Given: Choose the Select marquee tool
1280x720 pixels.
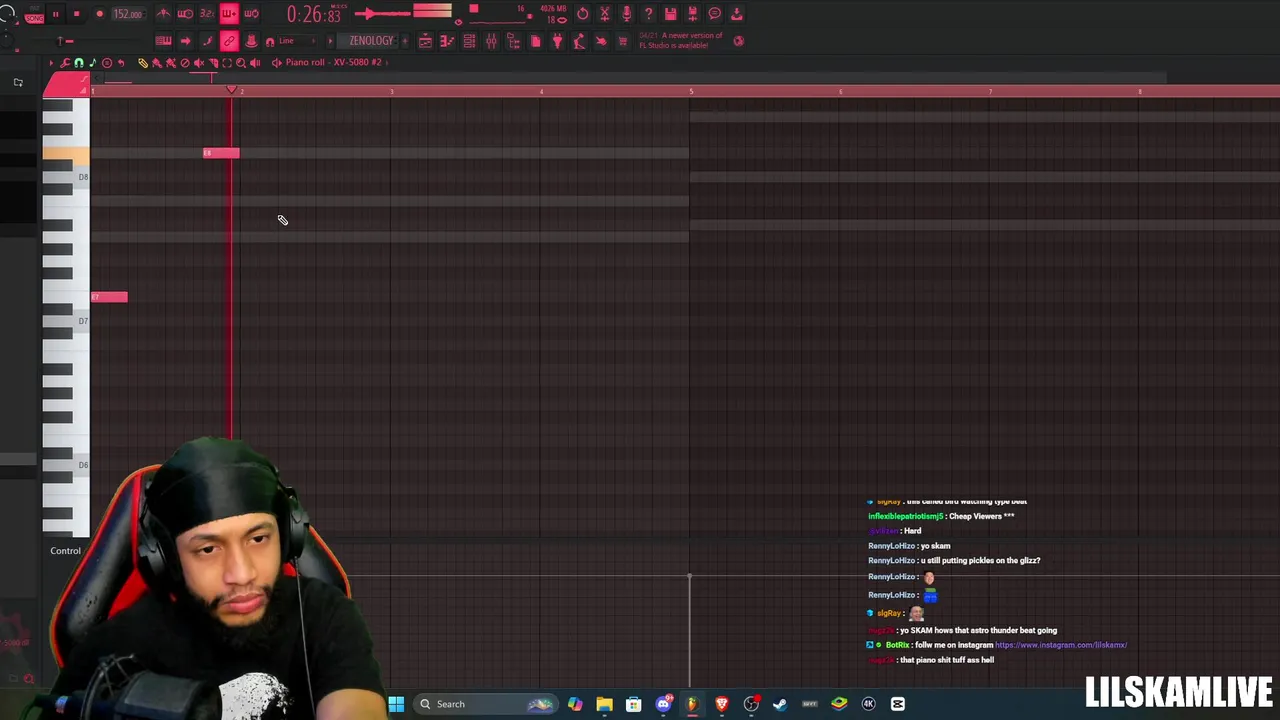Looking at the screenshot, I should click(227, 63).
